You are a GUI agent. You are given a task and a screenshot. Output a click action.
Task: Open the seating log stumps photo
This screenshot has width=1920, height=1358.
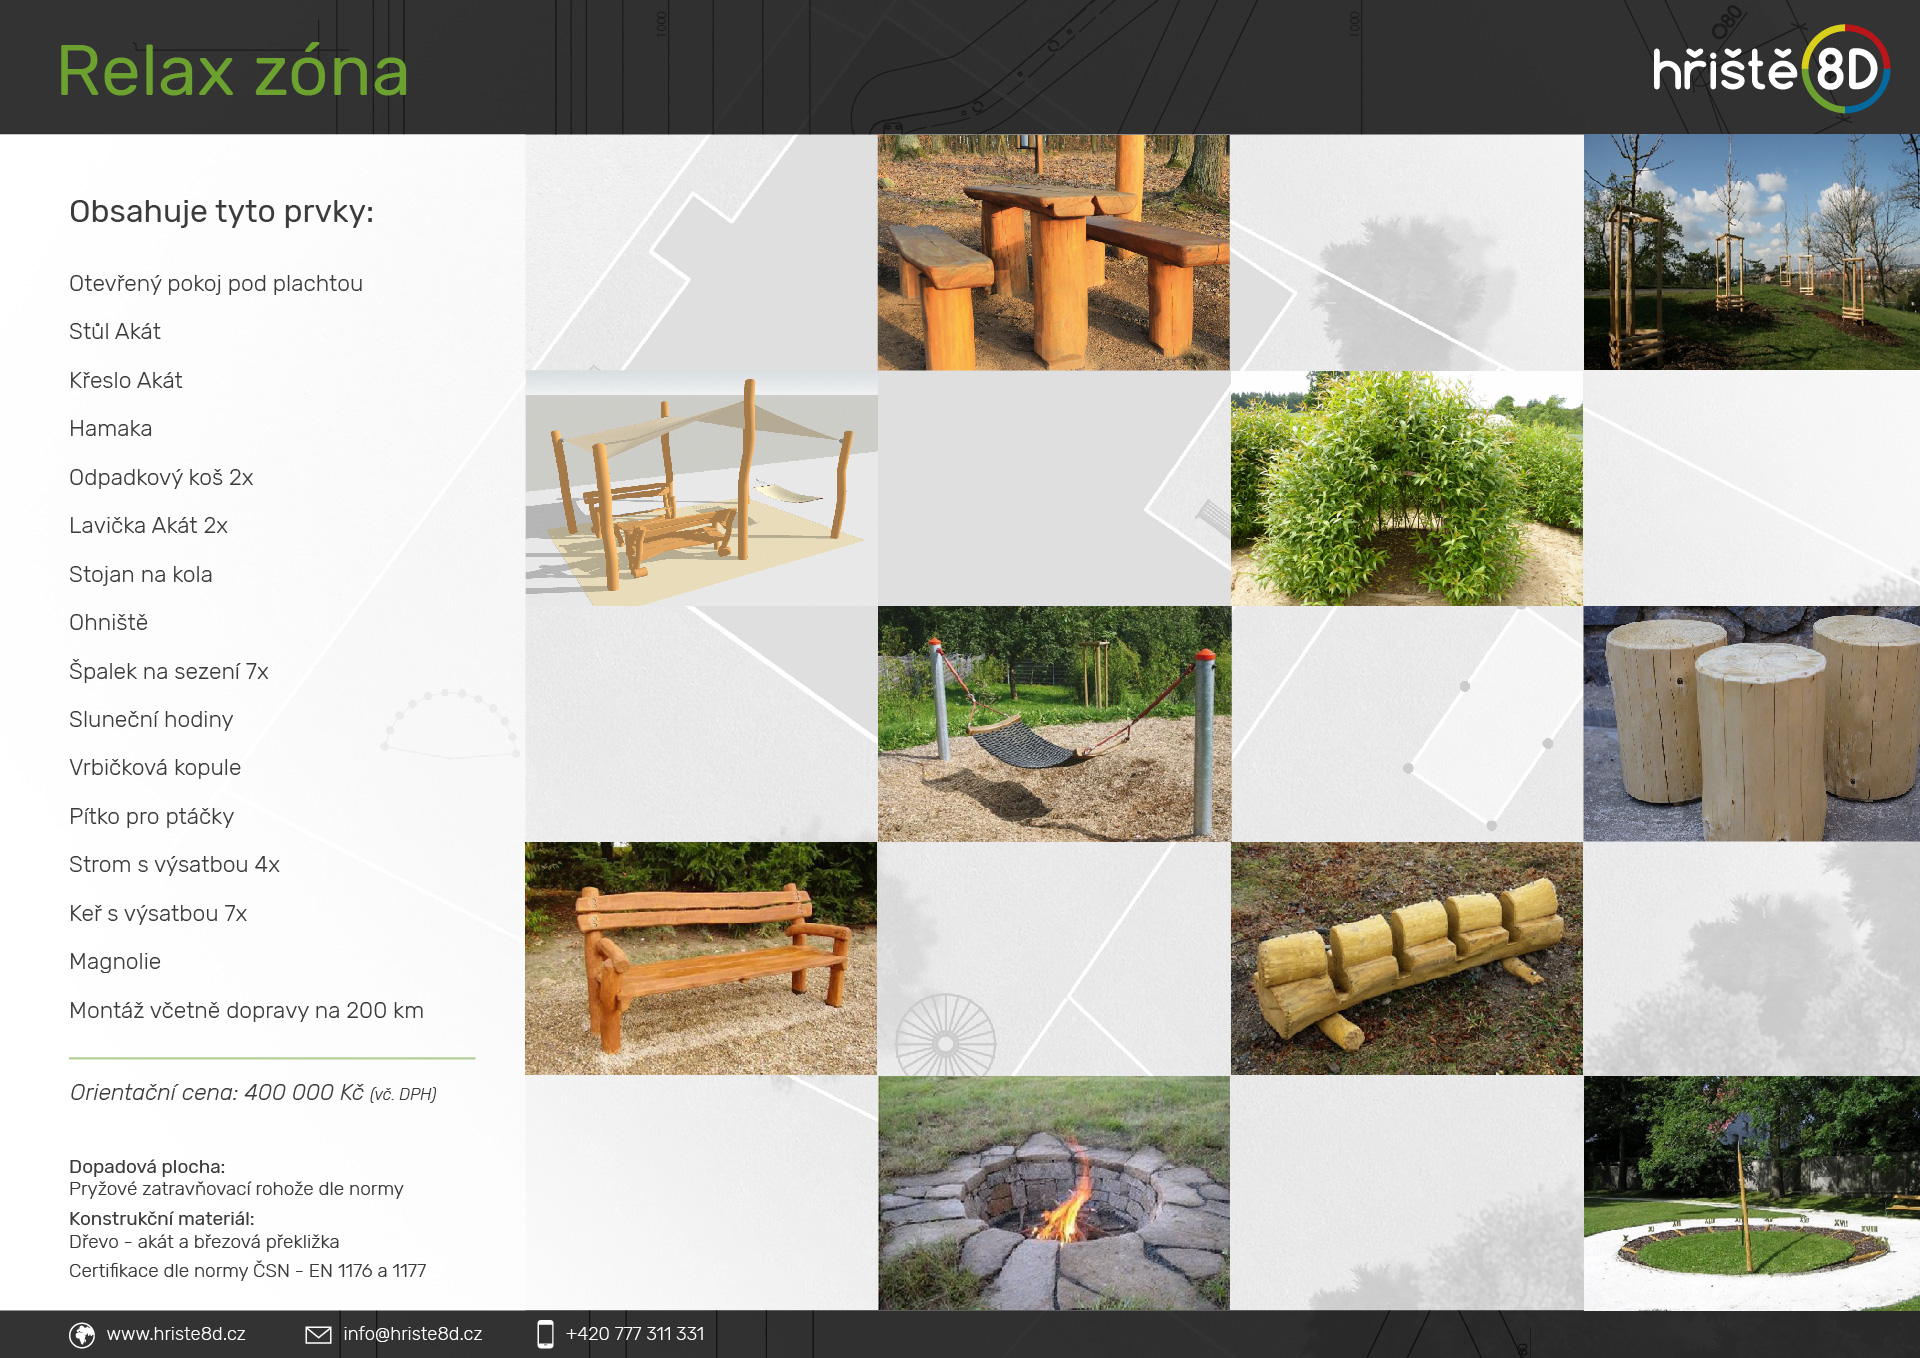click(x=1752, y=724)
